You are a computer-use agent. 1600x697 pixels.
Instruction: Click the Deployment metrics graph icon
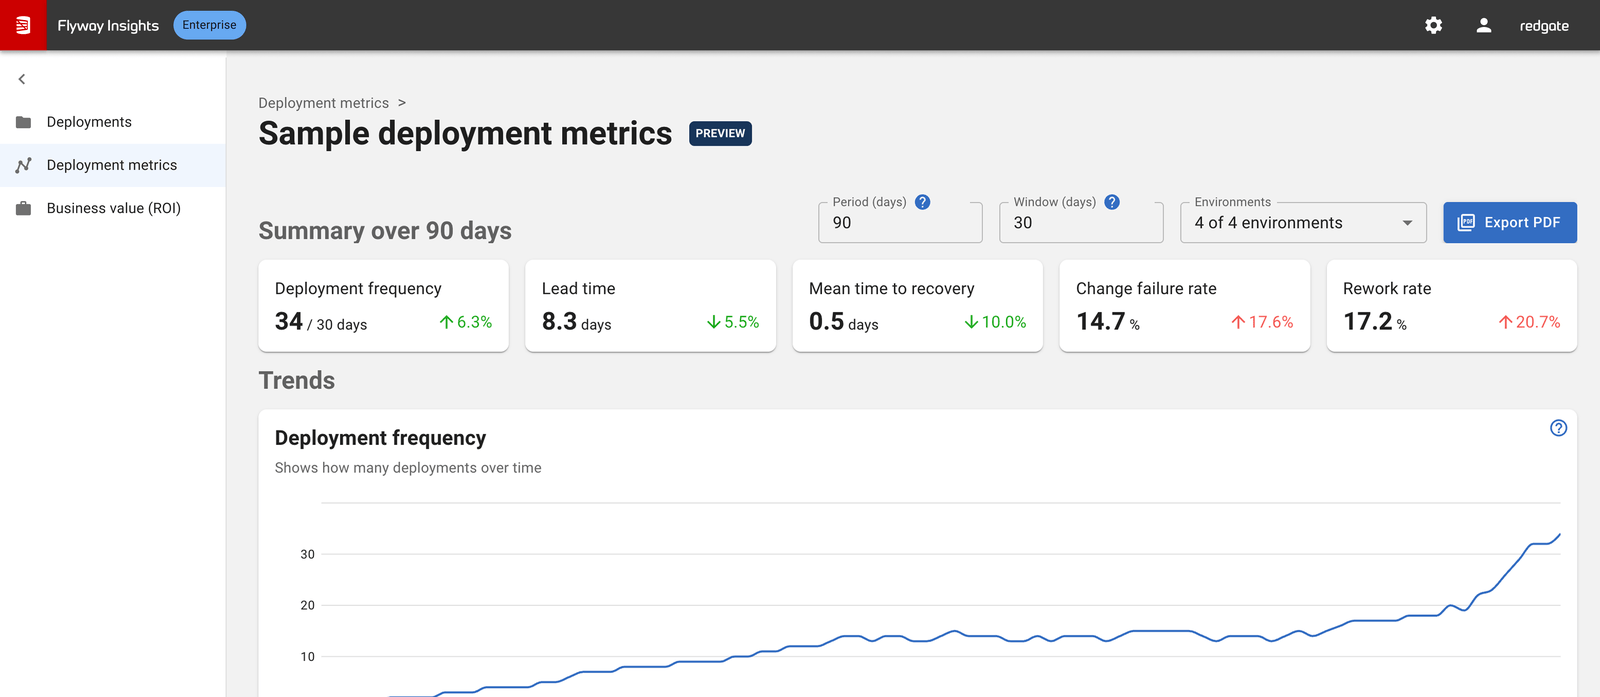coord(24,165)
